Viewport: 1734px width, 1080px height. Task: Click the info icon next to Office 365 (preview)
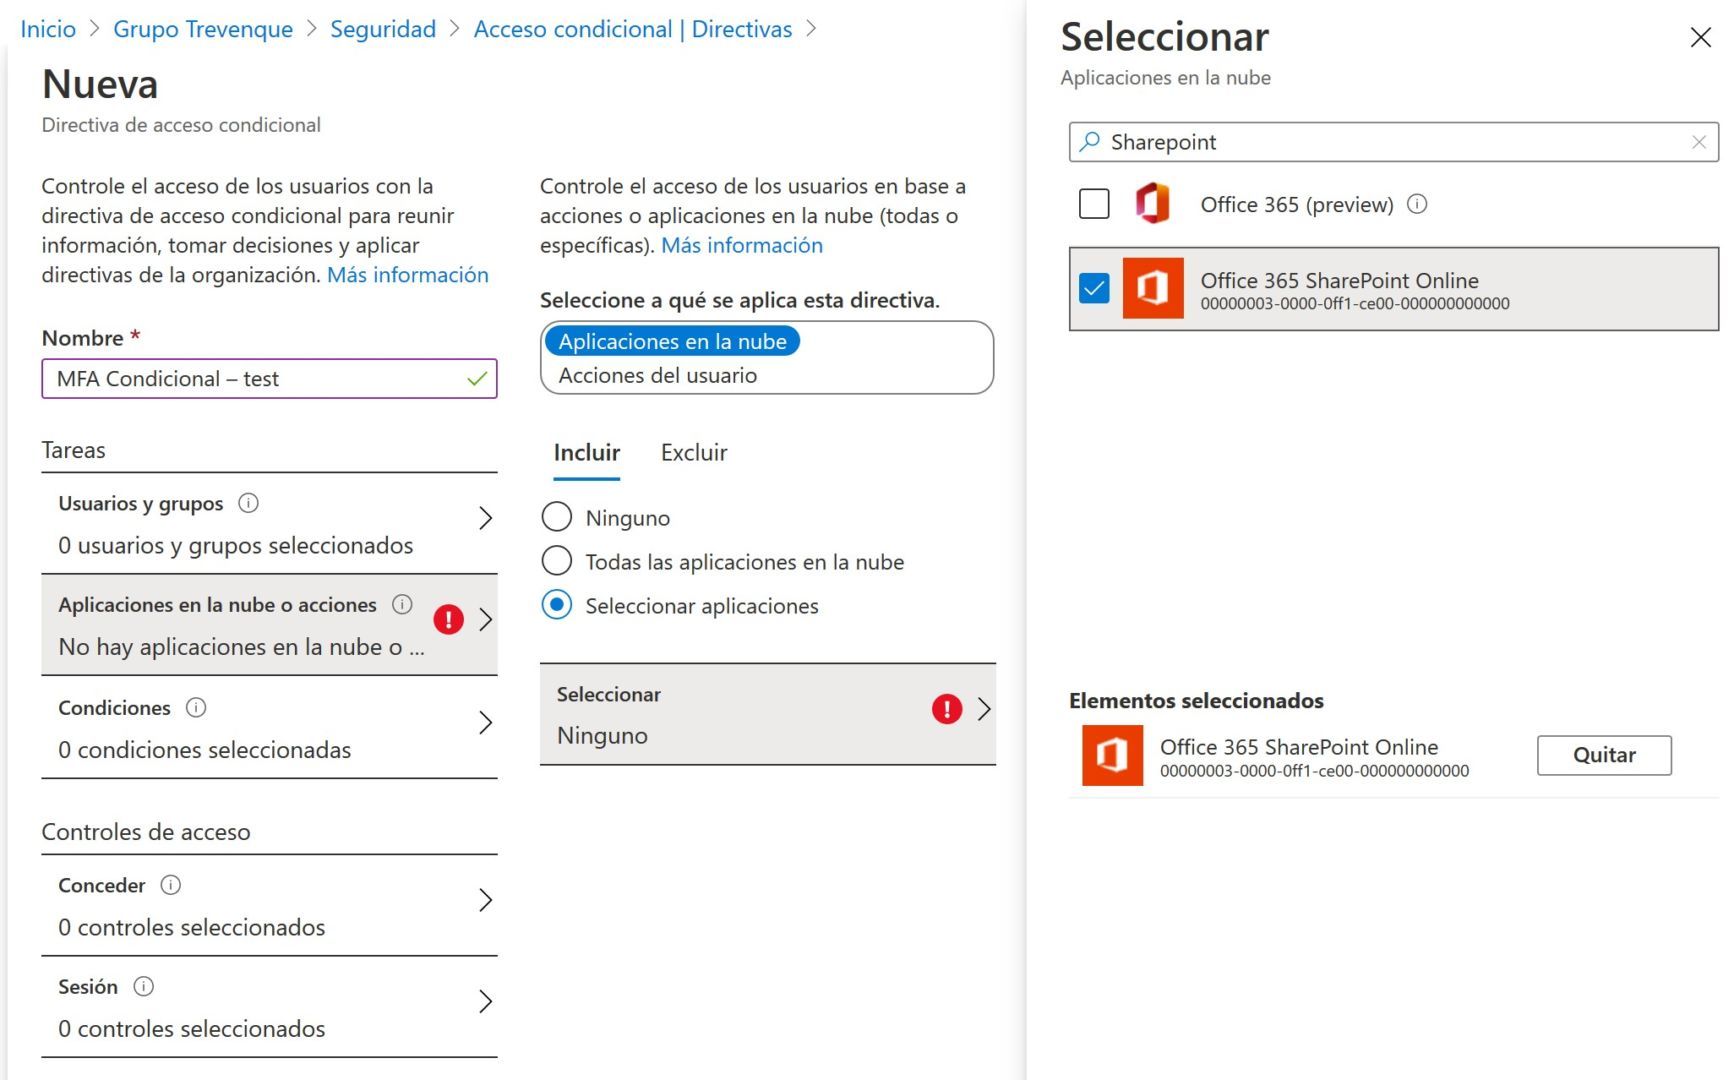pos(1417,203)
